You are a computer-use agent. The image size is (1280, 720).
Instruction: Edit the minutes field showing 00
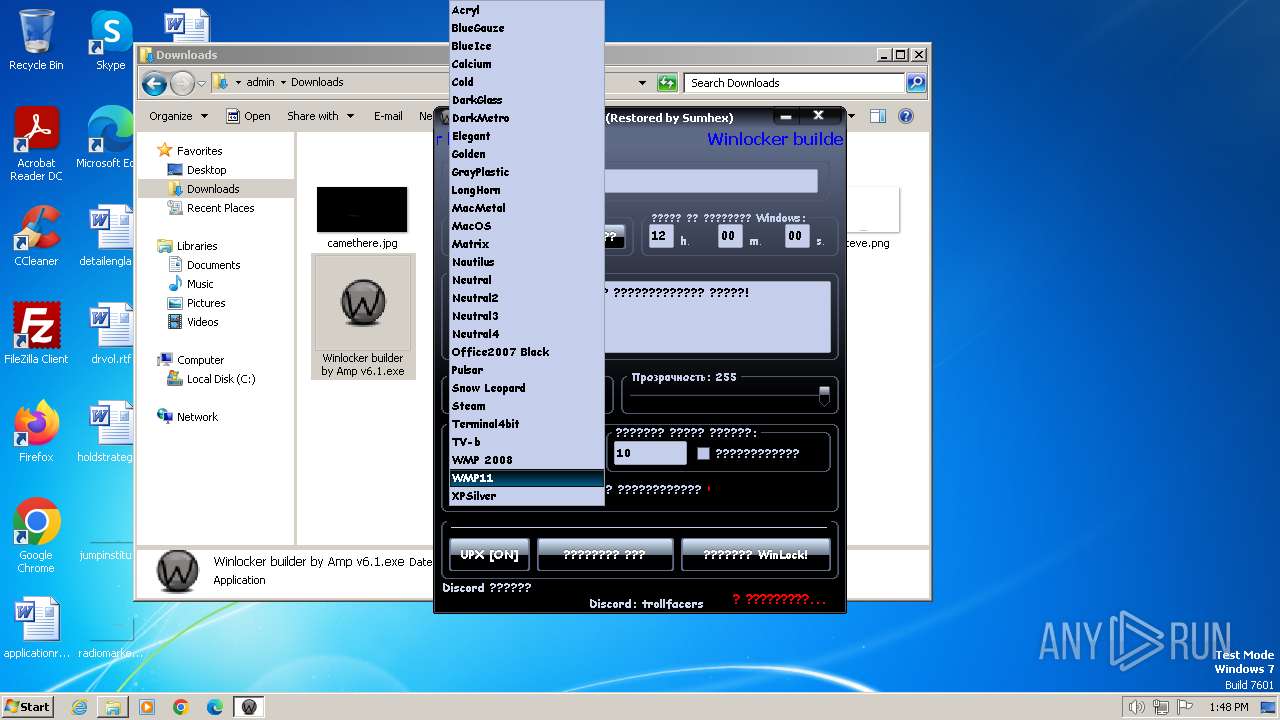click(729, 236)
